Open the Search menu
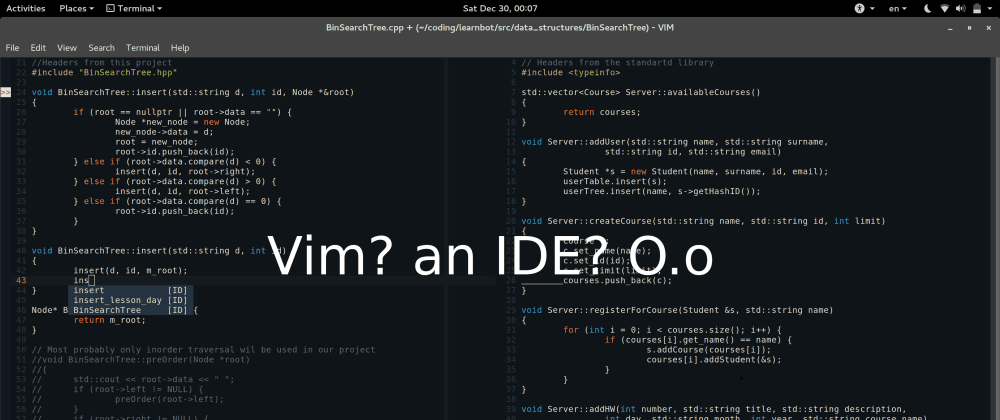Image resolution: width=1000 pixels, height=420 pixels. coord(101,48)
